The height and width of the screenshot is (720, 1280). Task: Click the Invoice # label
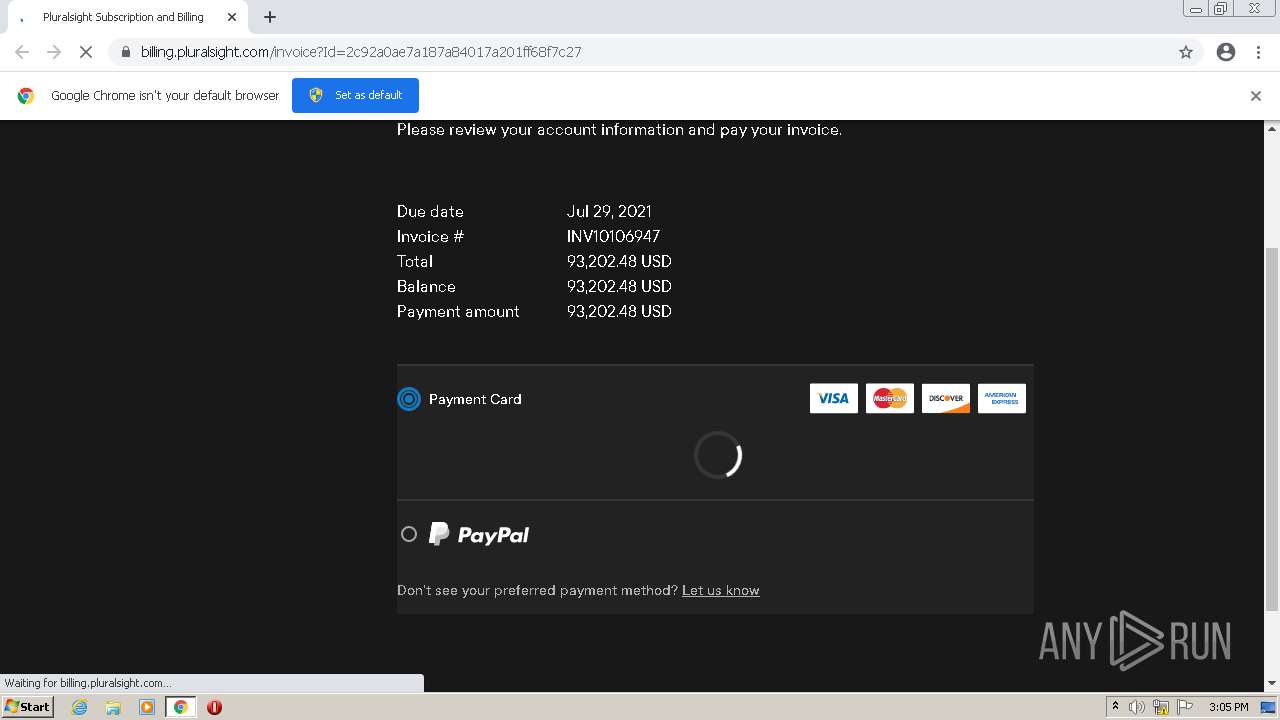pyautogui.click(x=430, y=236)
